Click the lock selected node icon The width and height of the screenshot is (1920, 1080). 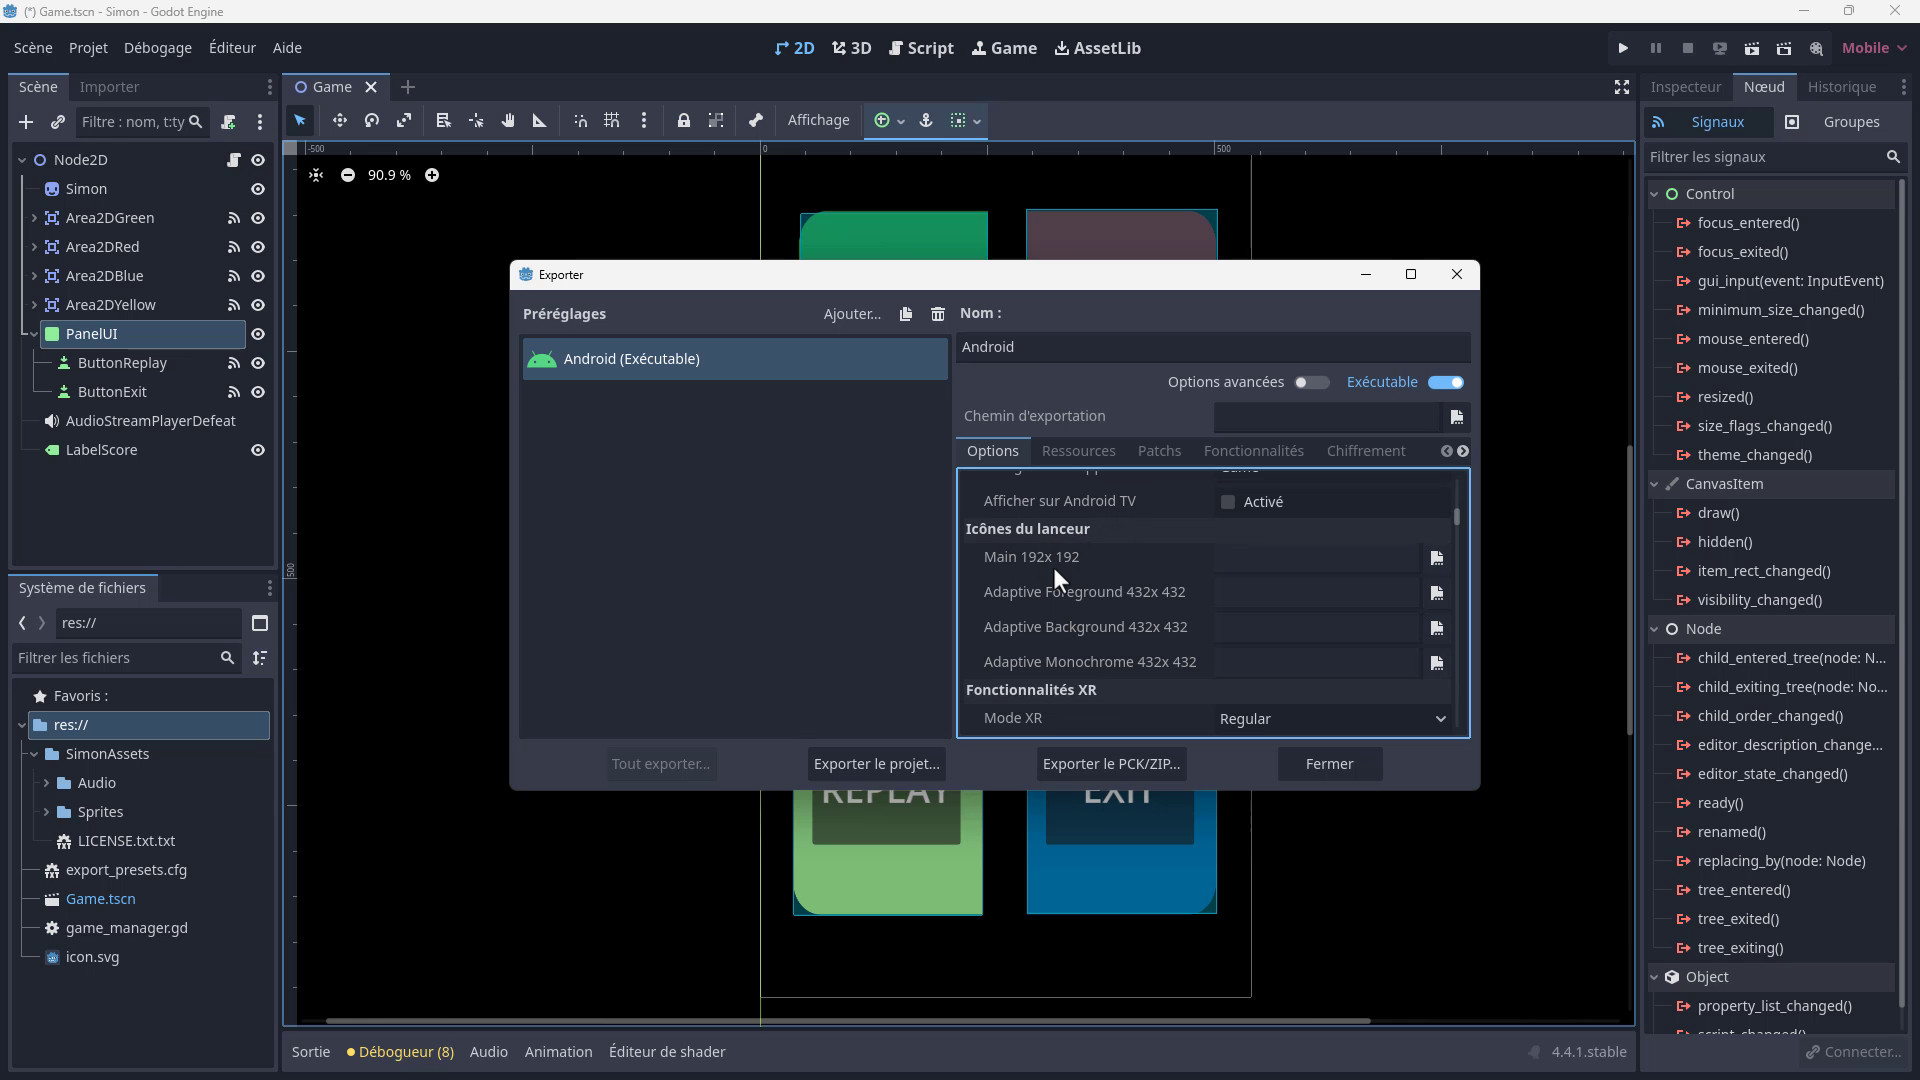(x=684, y=120)
